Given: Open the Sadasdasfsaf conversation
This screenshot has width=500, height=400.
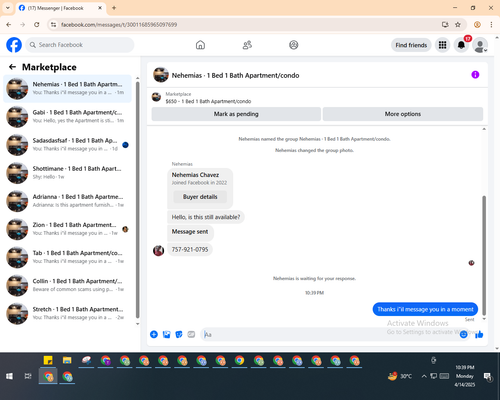Looking at the screenshot, I should coord(67,145).
